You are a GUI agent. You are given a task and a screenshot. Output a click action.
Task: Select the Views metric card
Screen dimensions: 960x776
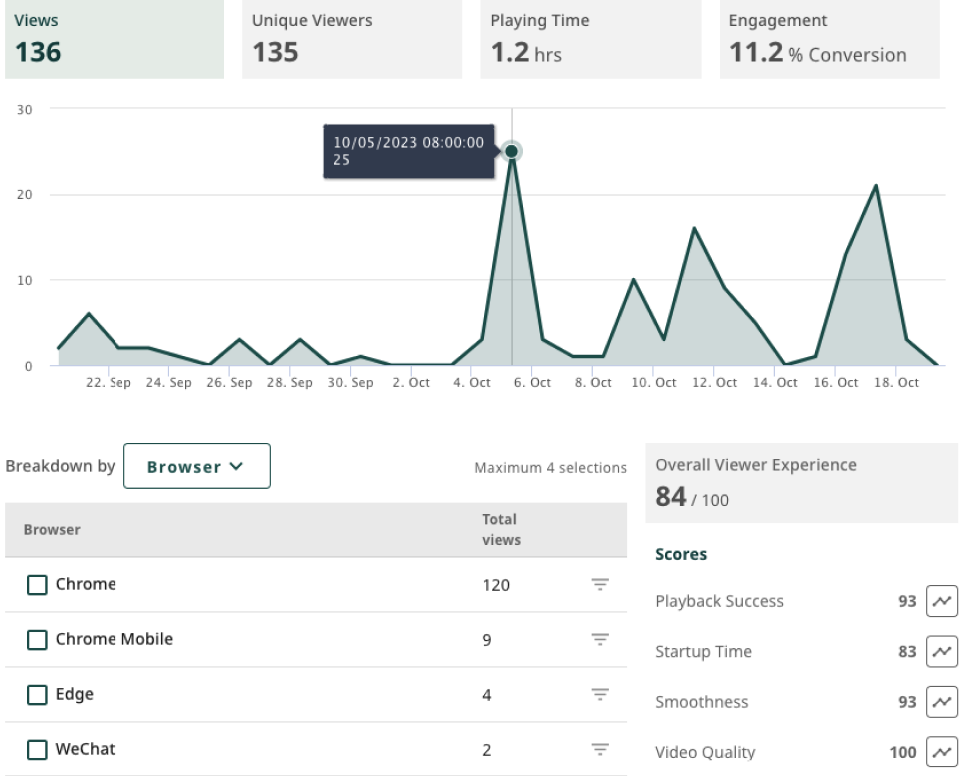coord(114,39)
